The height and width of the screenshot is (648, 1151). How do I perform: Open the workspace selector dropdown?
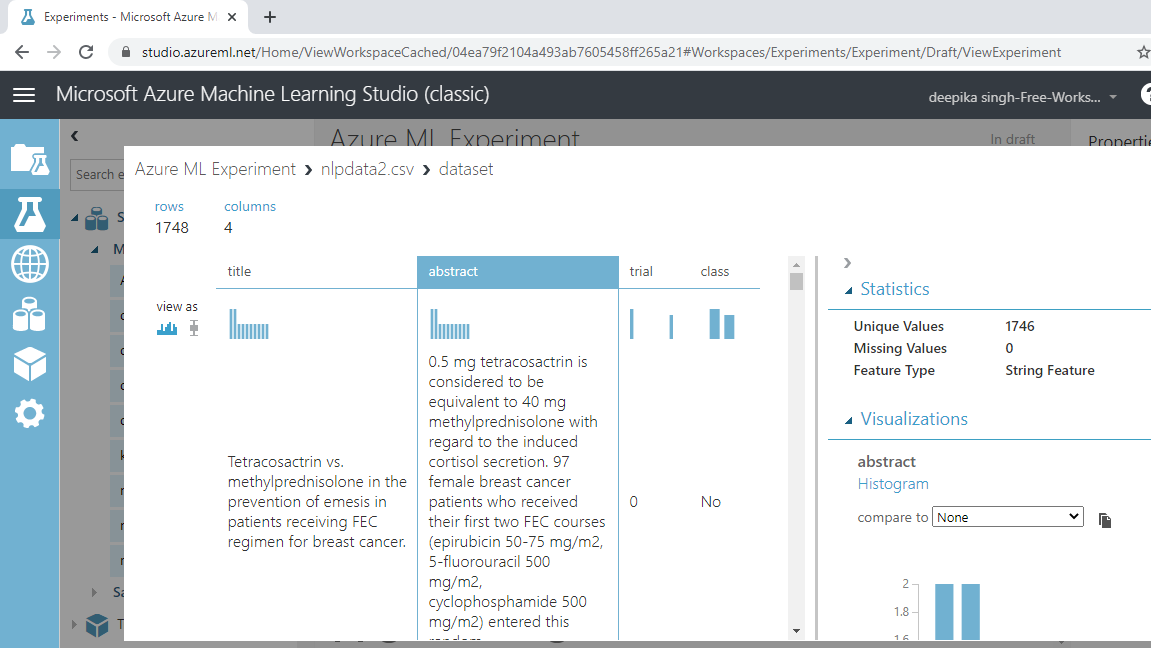(x=1023, y=97)
